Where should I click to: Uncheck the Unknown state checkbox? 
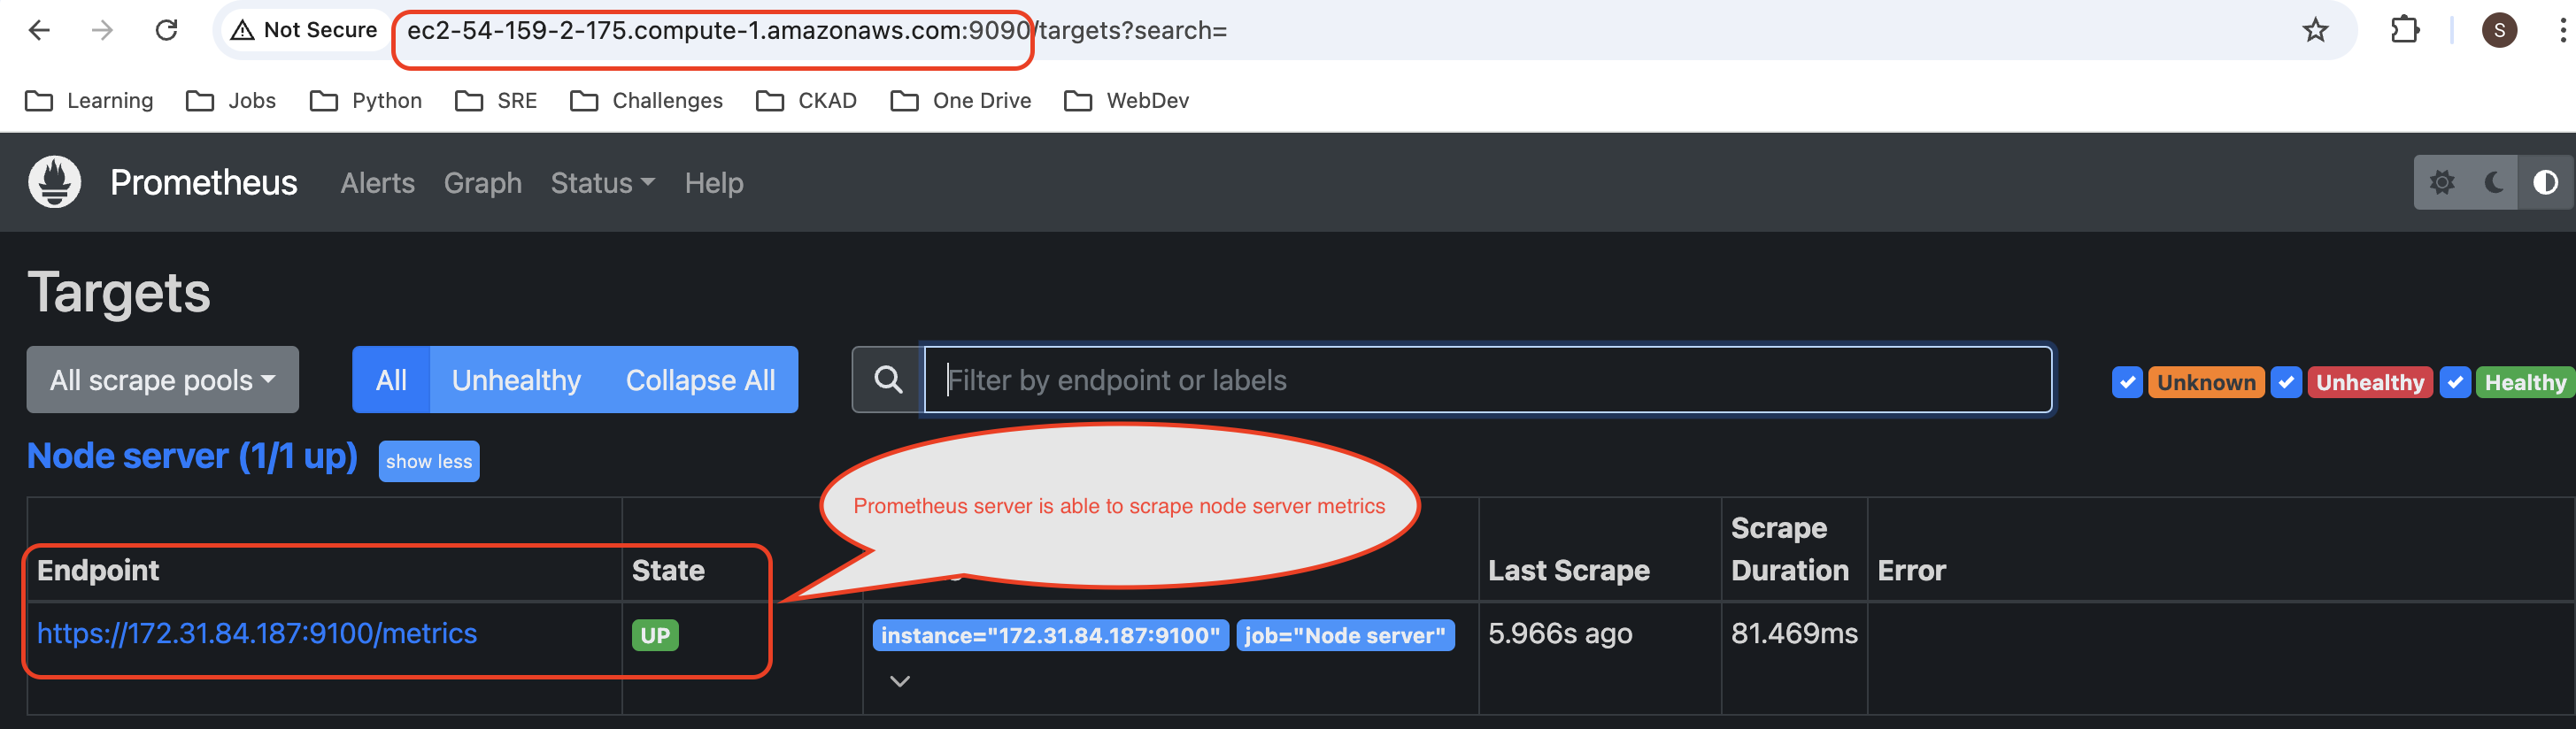pyautogui.click(x=2126, y=382)
